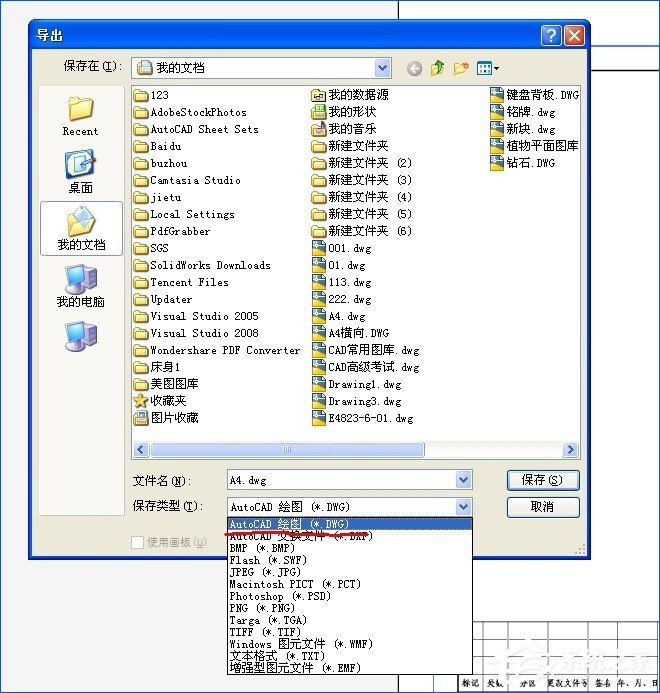Image resolution: width=660 pixels, height=693 pixels.
Task: Click the horizontal scrollbar thumb
Action: tap(287, 449)
